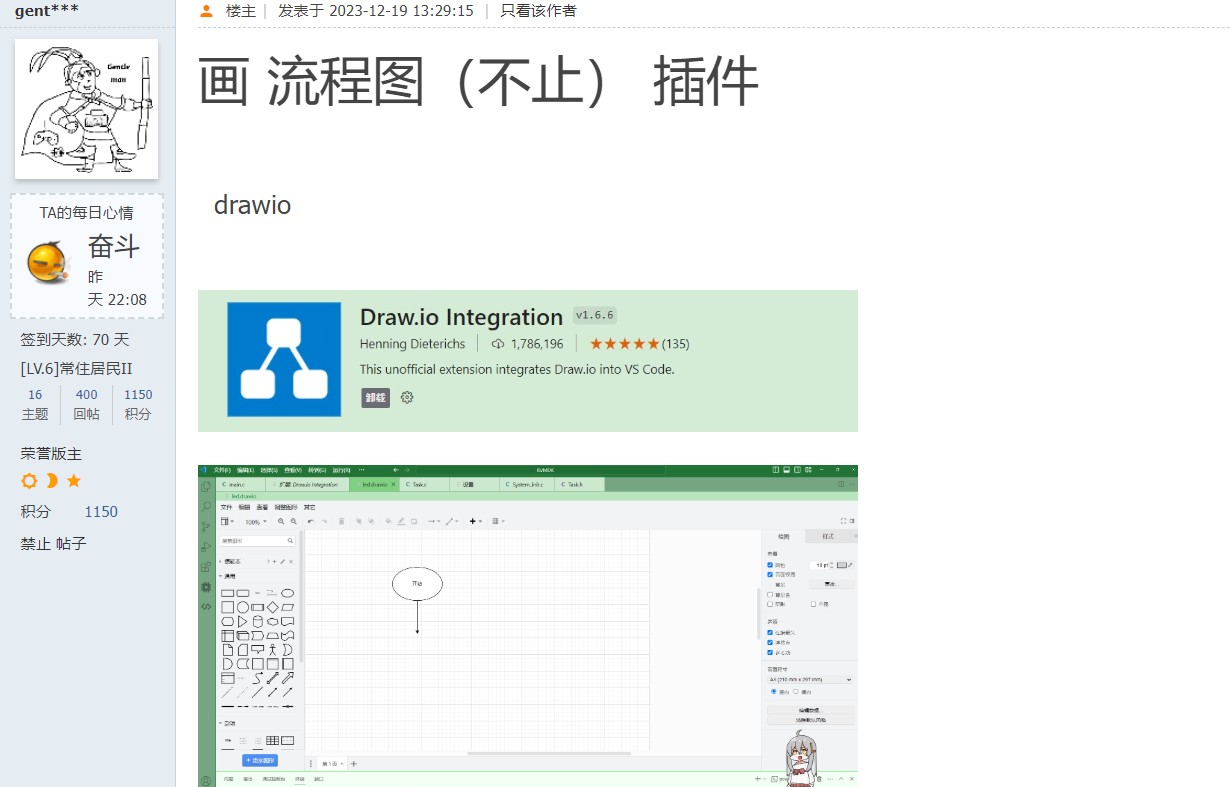Viewport: 1230px width, 787px height.
Task: Click the 卸载 uninstall button
Action: point(375,397)
